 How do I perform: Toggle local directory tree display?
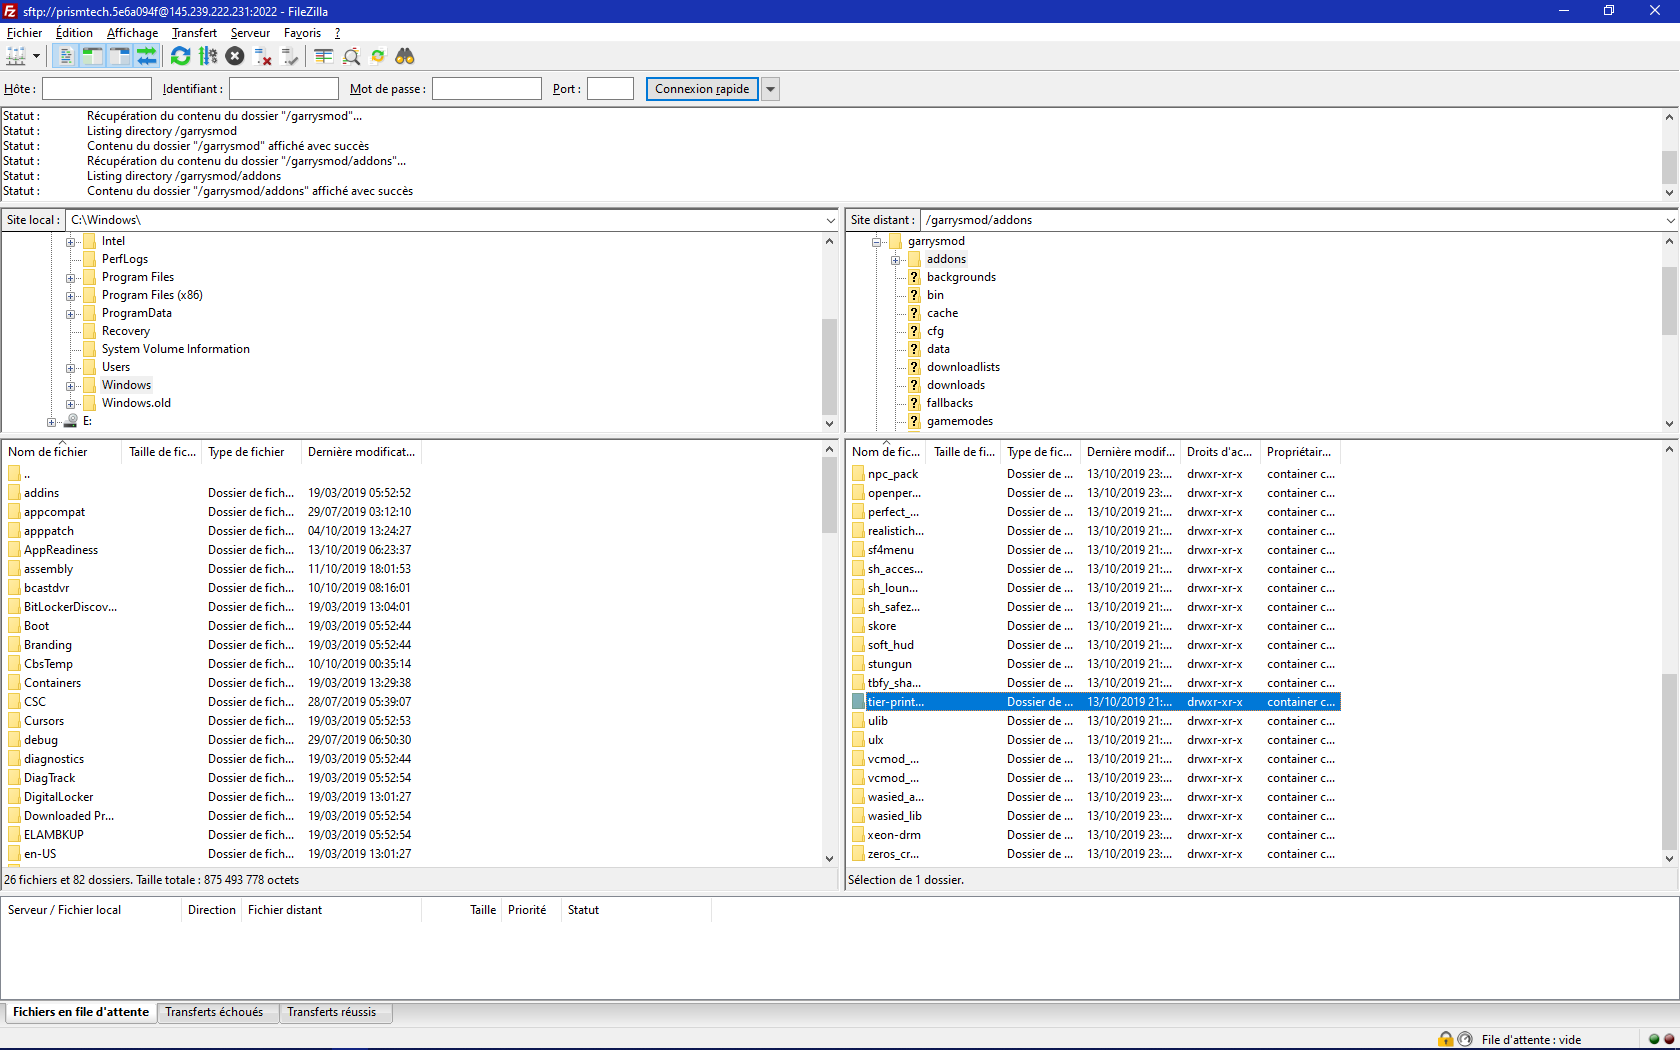(x=93, y=56)
